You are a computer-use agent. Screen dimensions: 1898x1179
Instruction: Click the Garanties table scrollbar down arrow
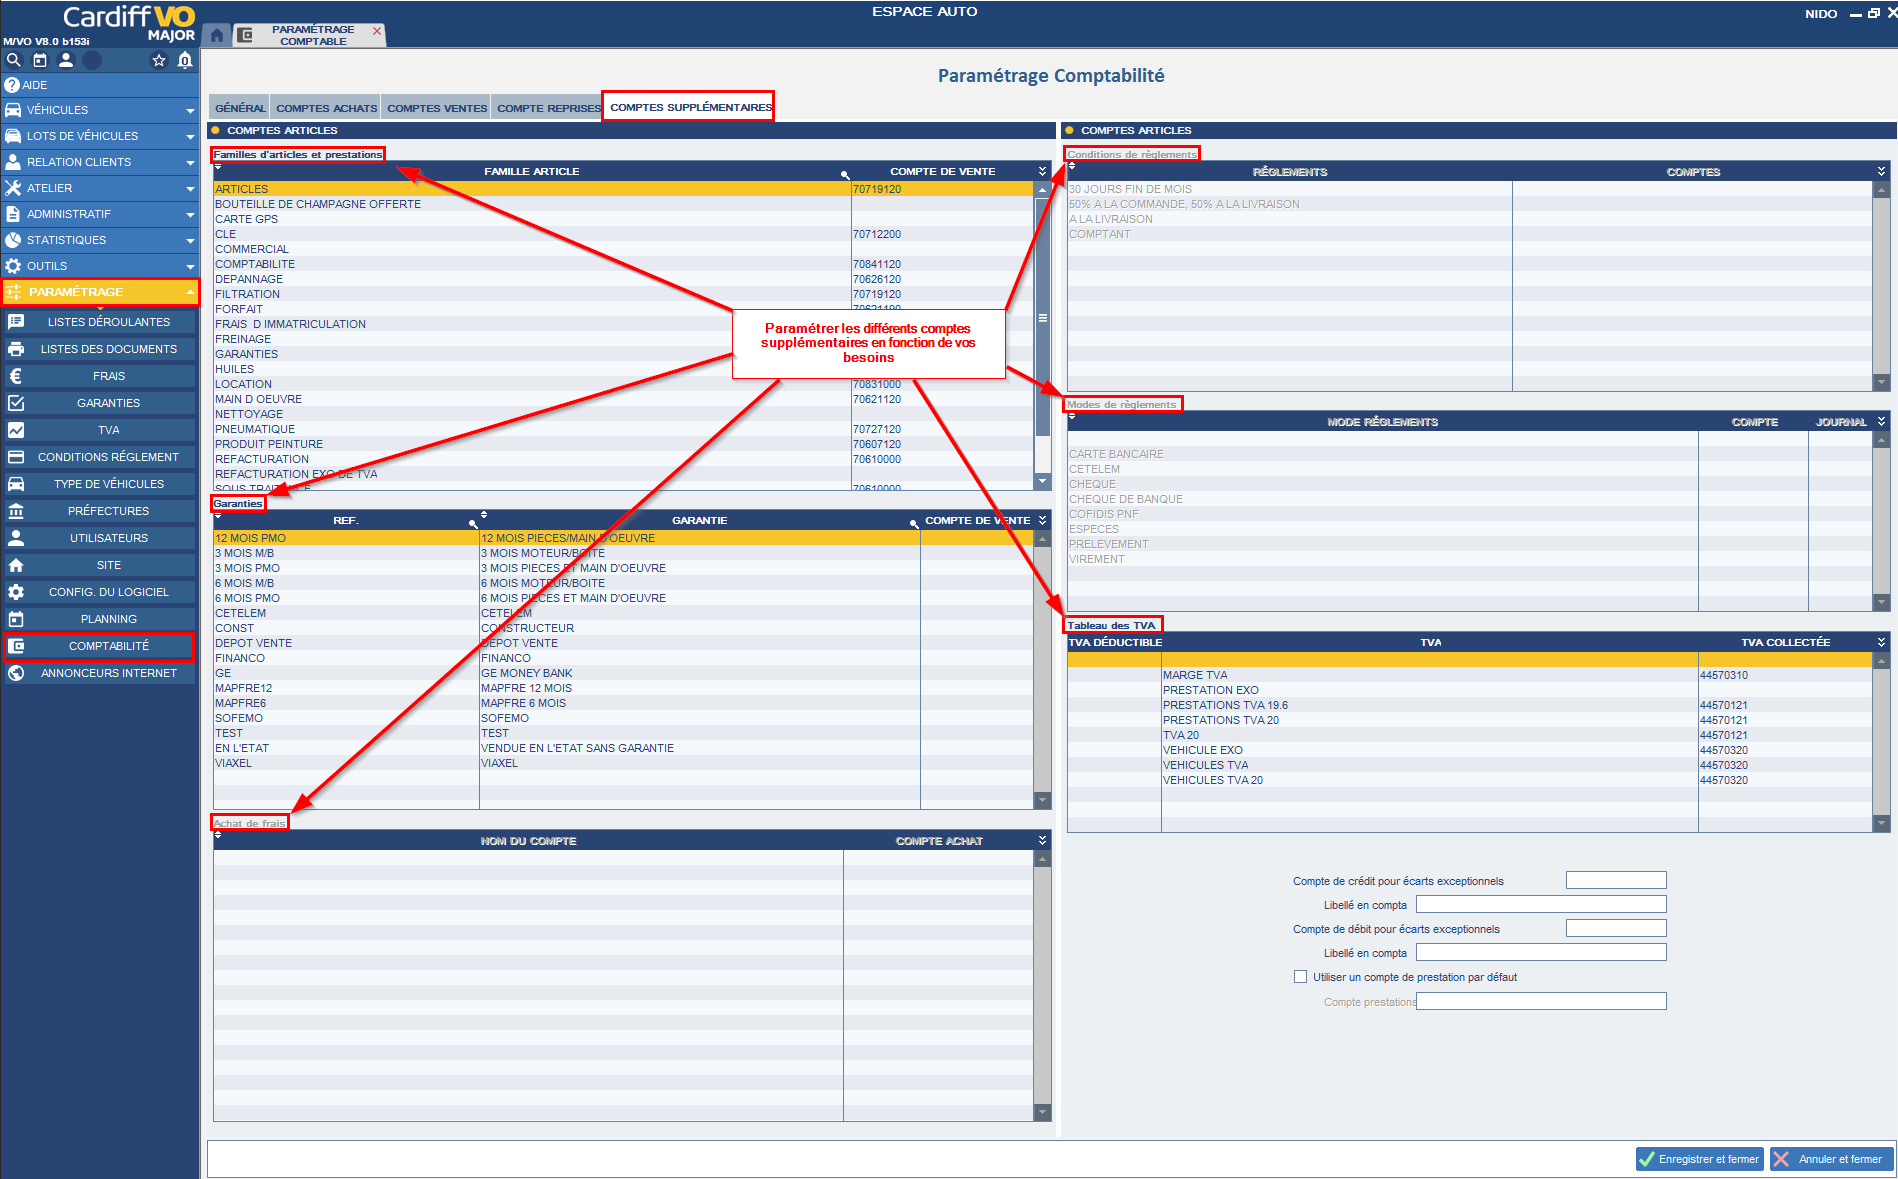1043,800
